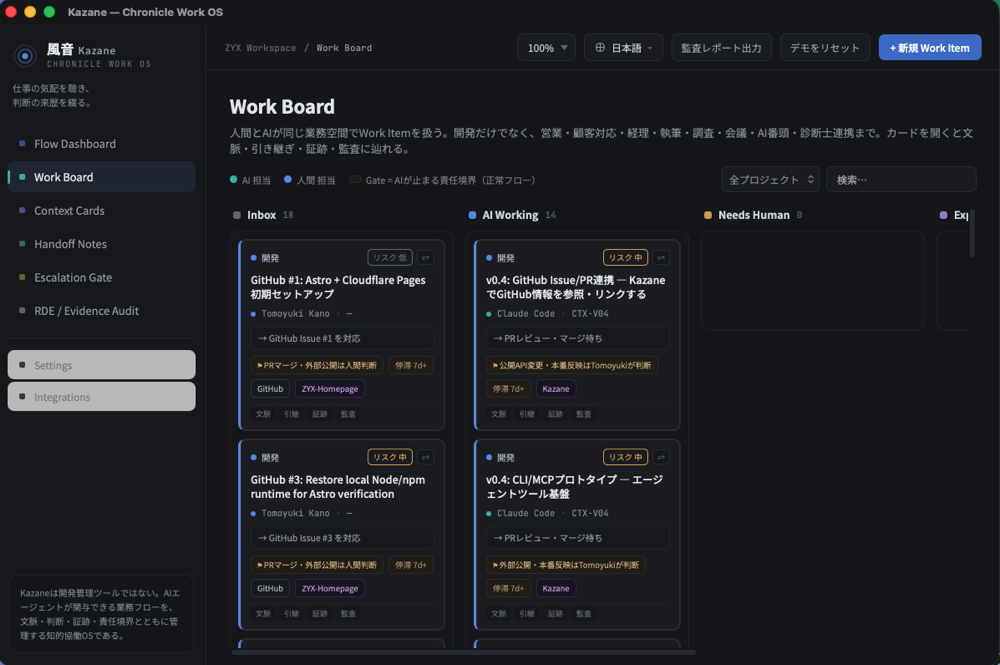Open 監査 chip on GitHub #3 card

pyautogui.click(x=348, y=613)
